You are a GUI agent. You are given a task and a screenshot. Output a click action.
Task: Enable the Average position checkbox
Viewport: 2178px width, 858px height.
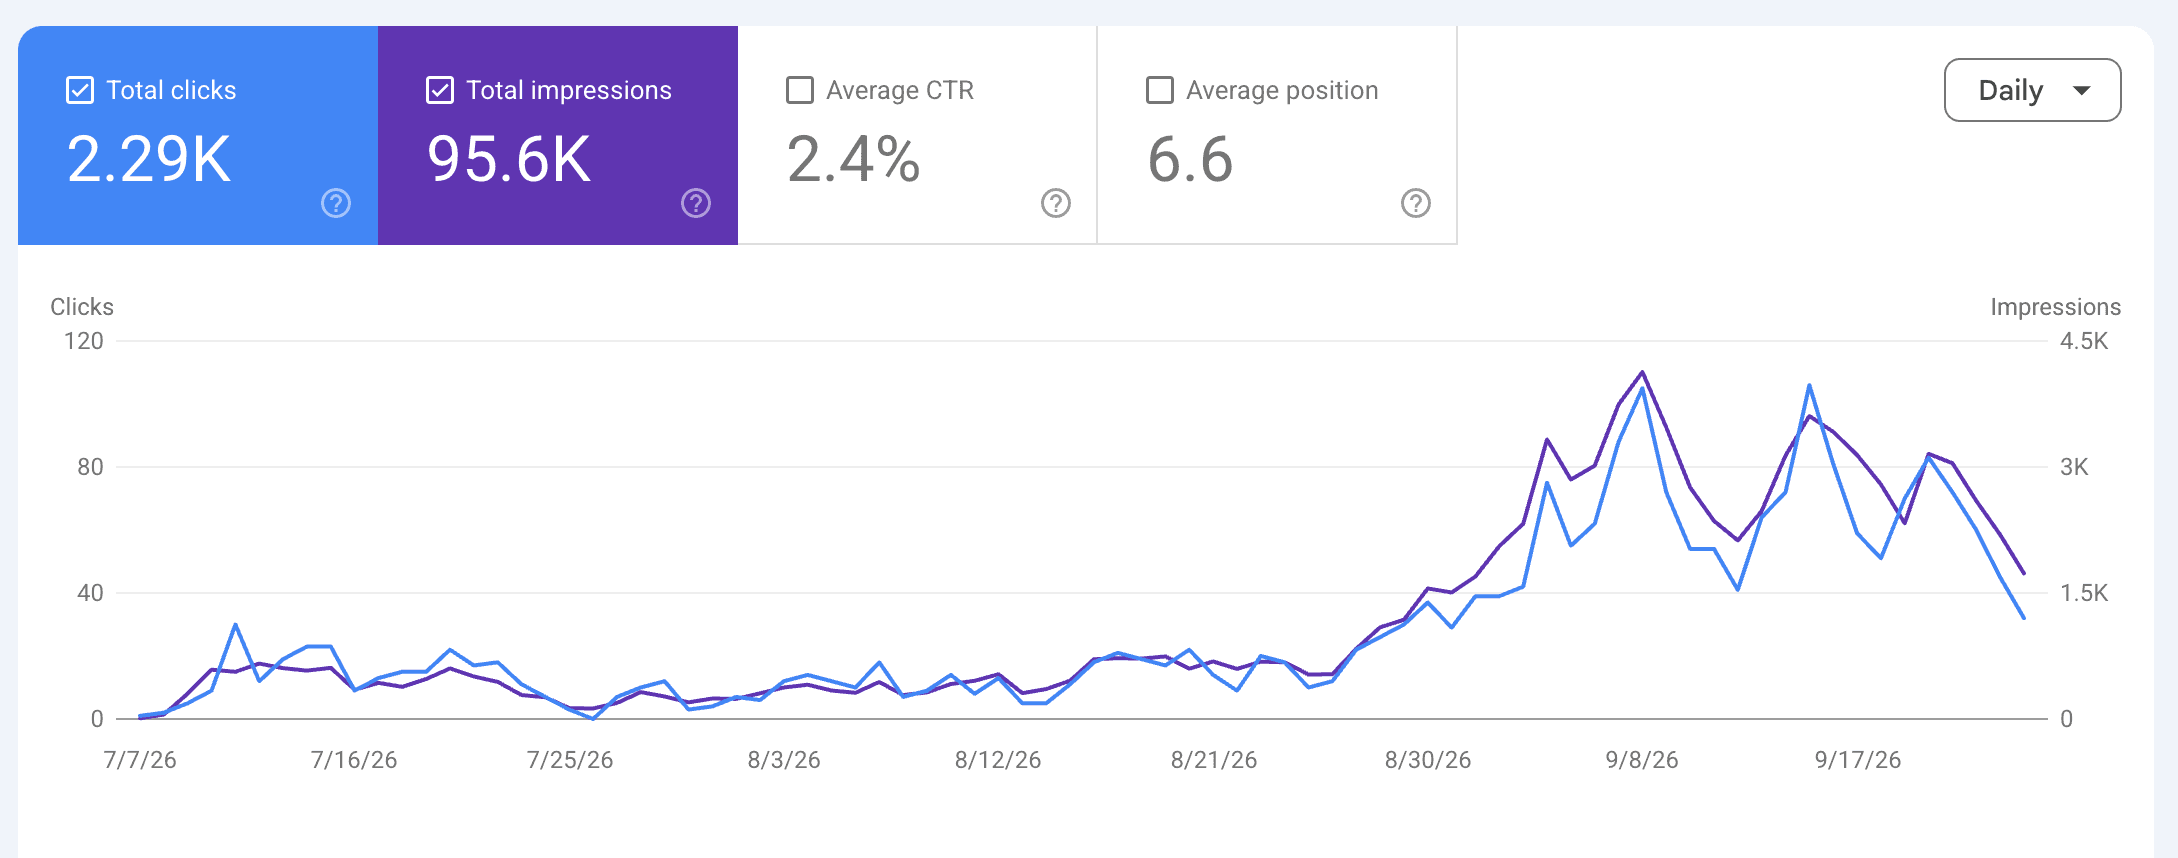point(1160,90)
